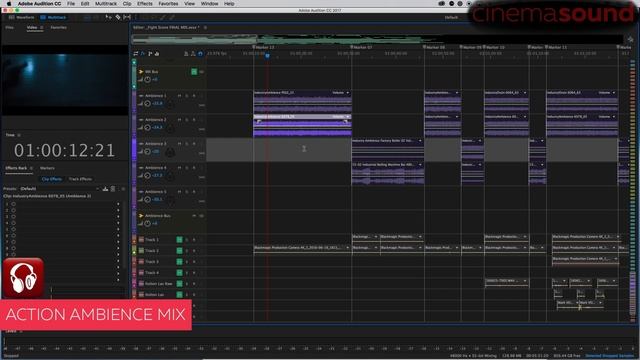Viewport: 640px width, 360px height.
Task: Open the Multitrack menu
Action: (106, 4)
